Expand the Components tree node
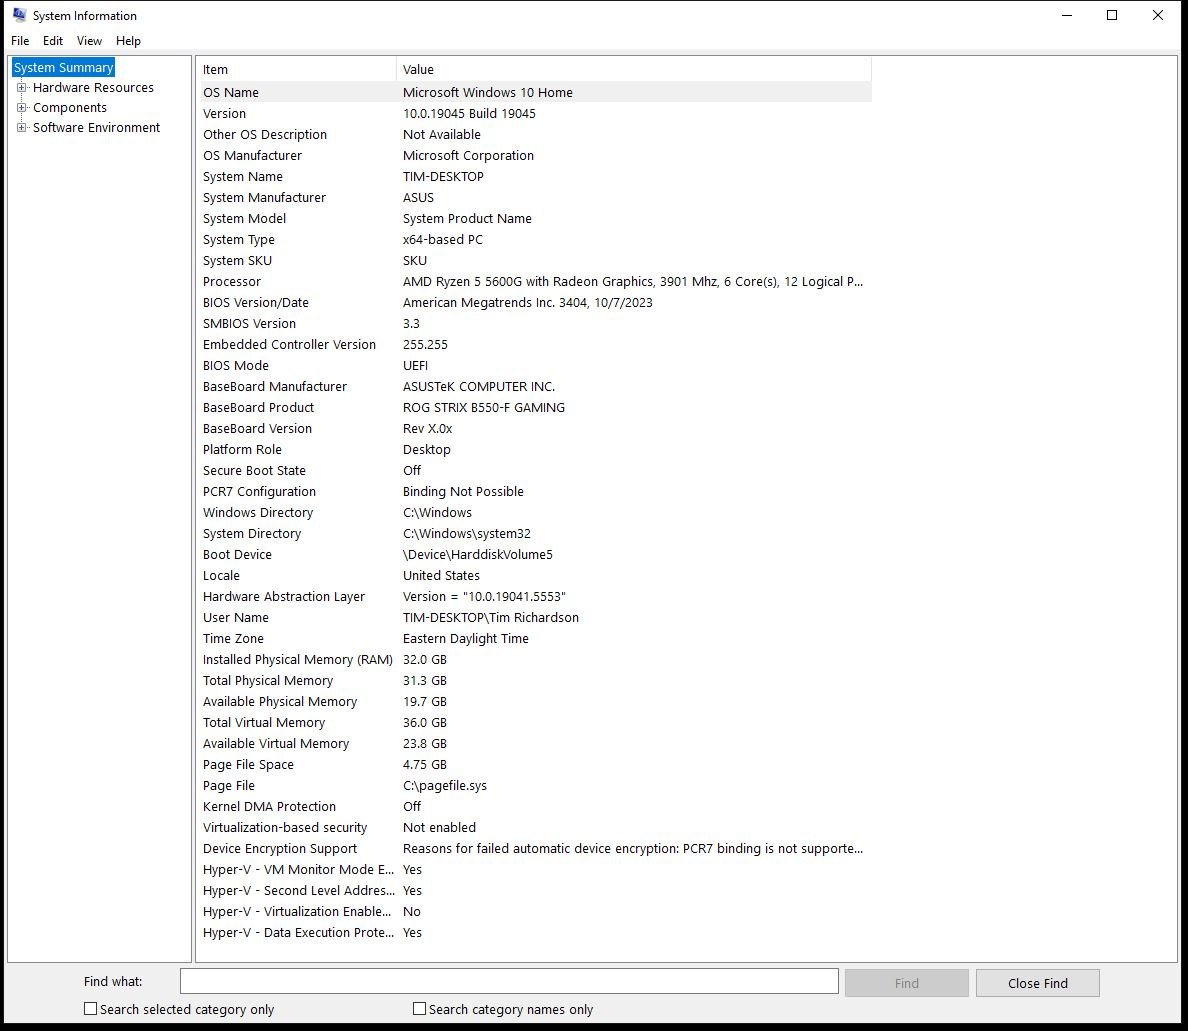This screenshot has width=1188, height=1031. click(21, 107)
